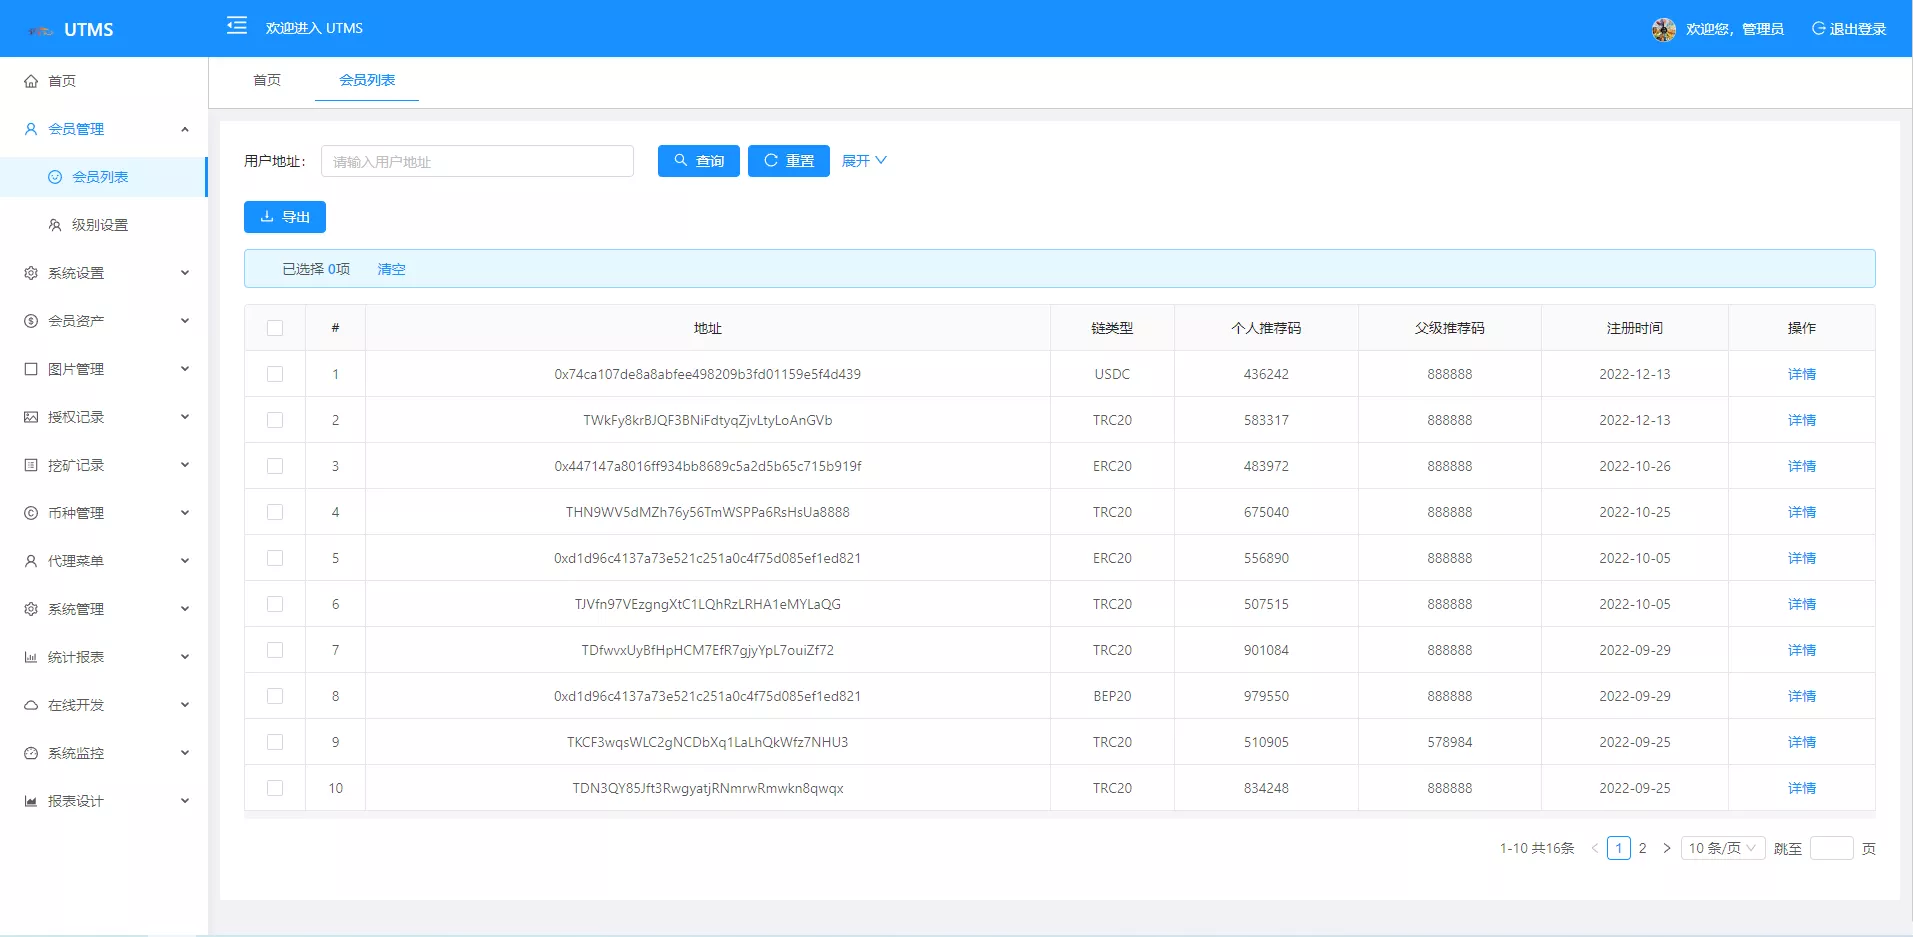Switch to the 首页 tab

(267, 80)
